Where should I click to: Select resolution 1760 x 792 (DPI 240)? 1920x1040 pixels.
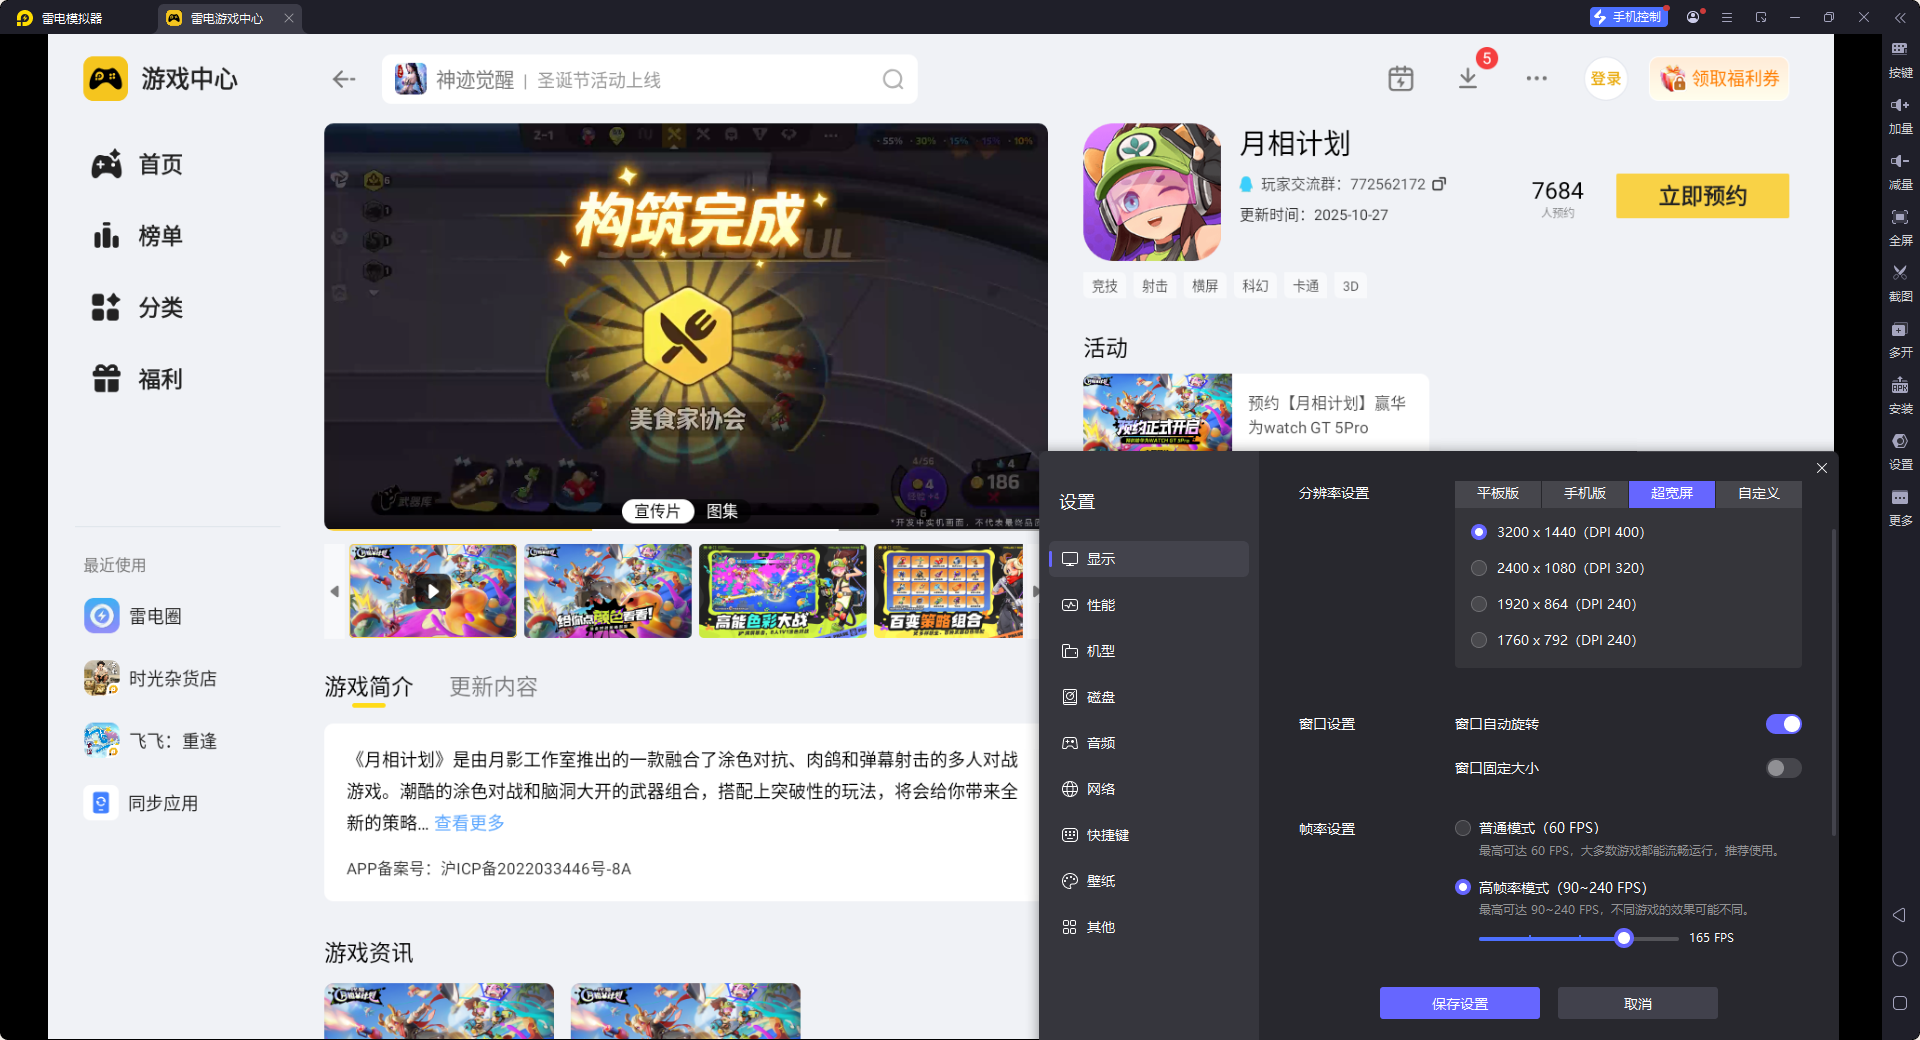tap(1555, 640)
